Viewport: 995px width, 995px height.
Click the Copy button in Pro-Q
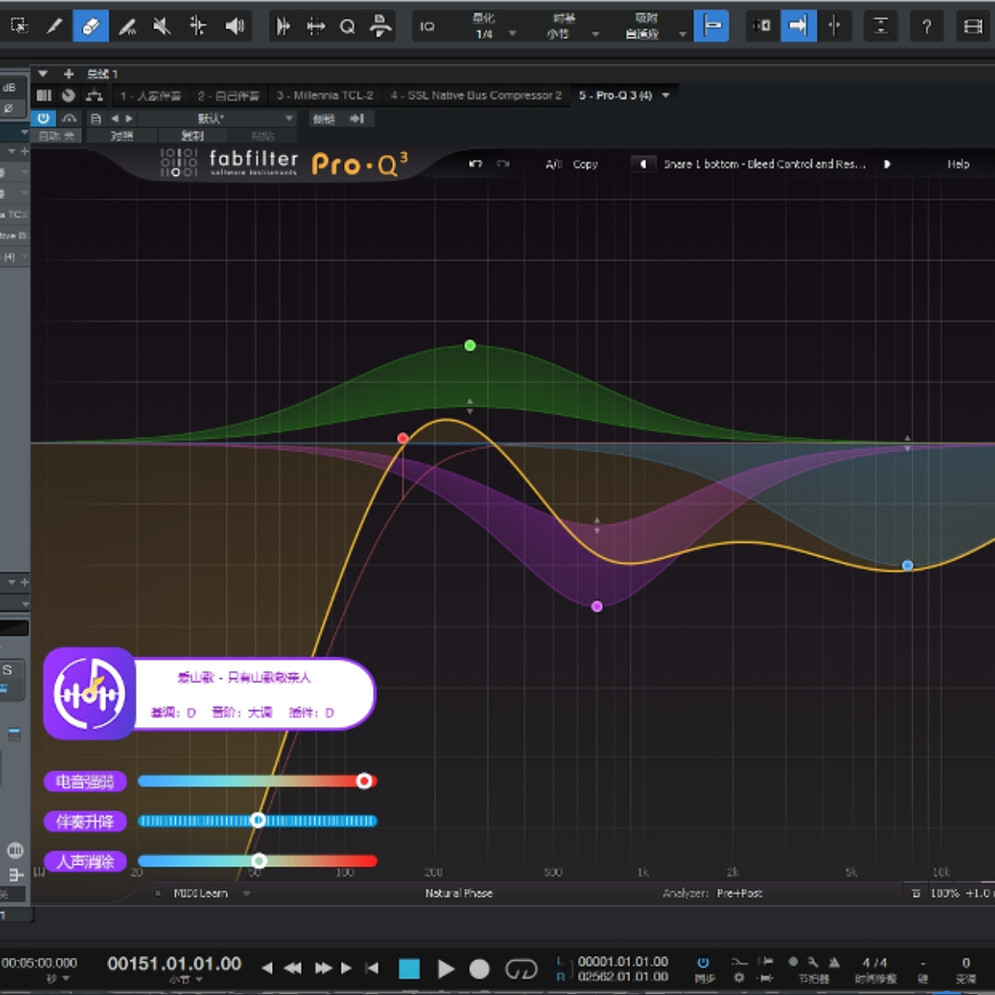[584, 164]
